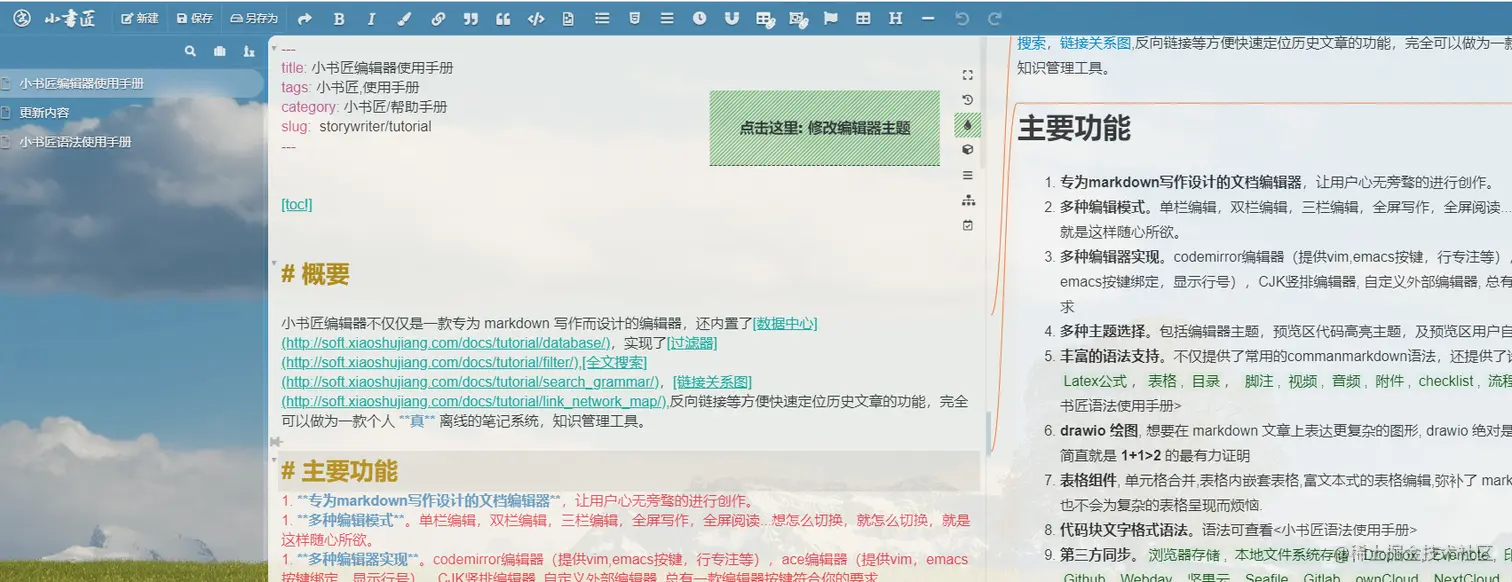
Task: Create a new document with 新建
Action: [x=140, y=19]
